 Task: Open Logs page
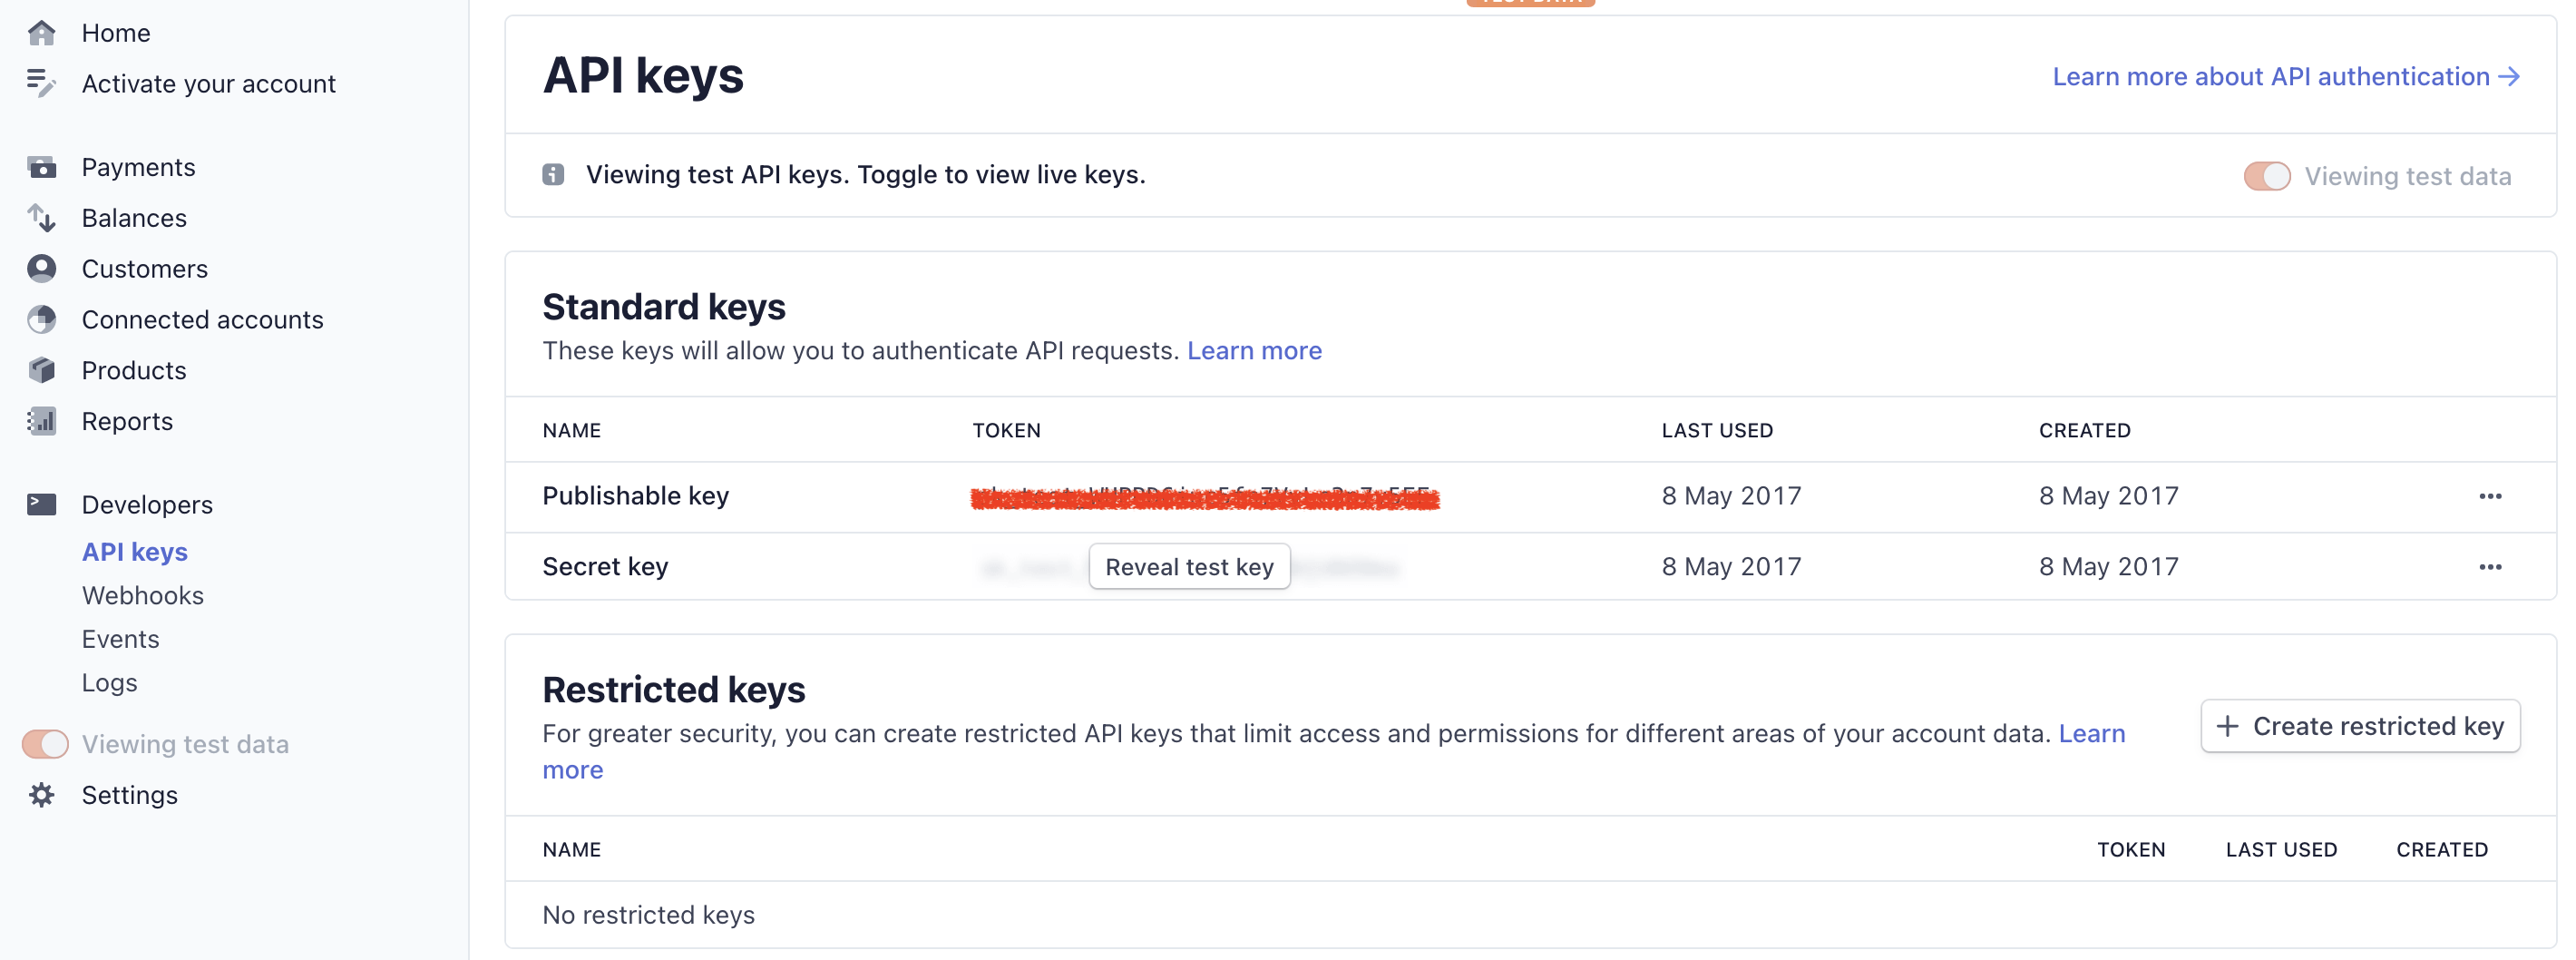tap(109, 683)
